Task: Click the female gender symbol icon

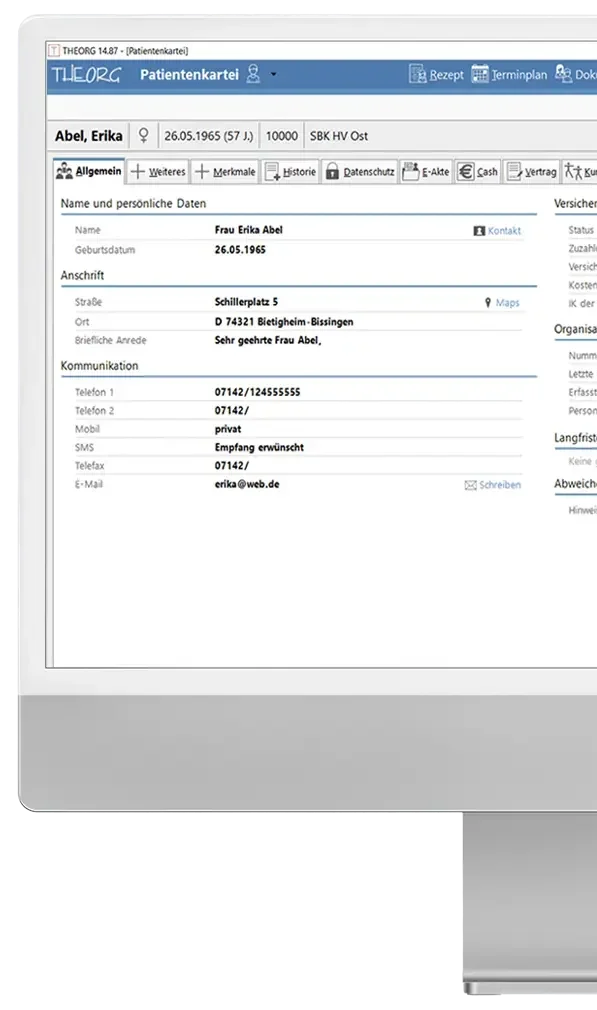Action: pyautogui.click(x=144, y=135)
